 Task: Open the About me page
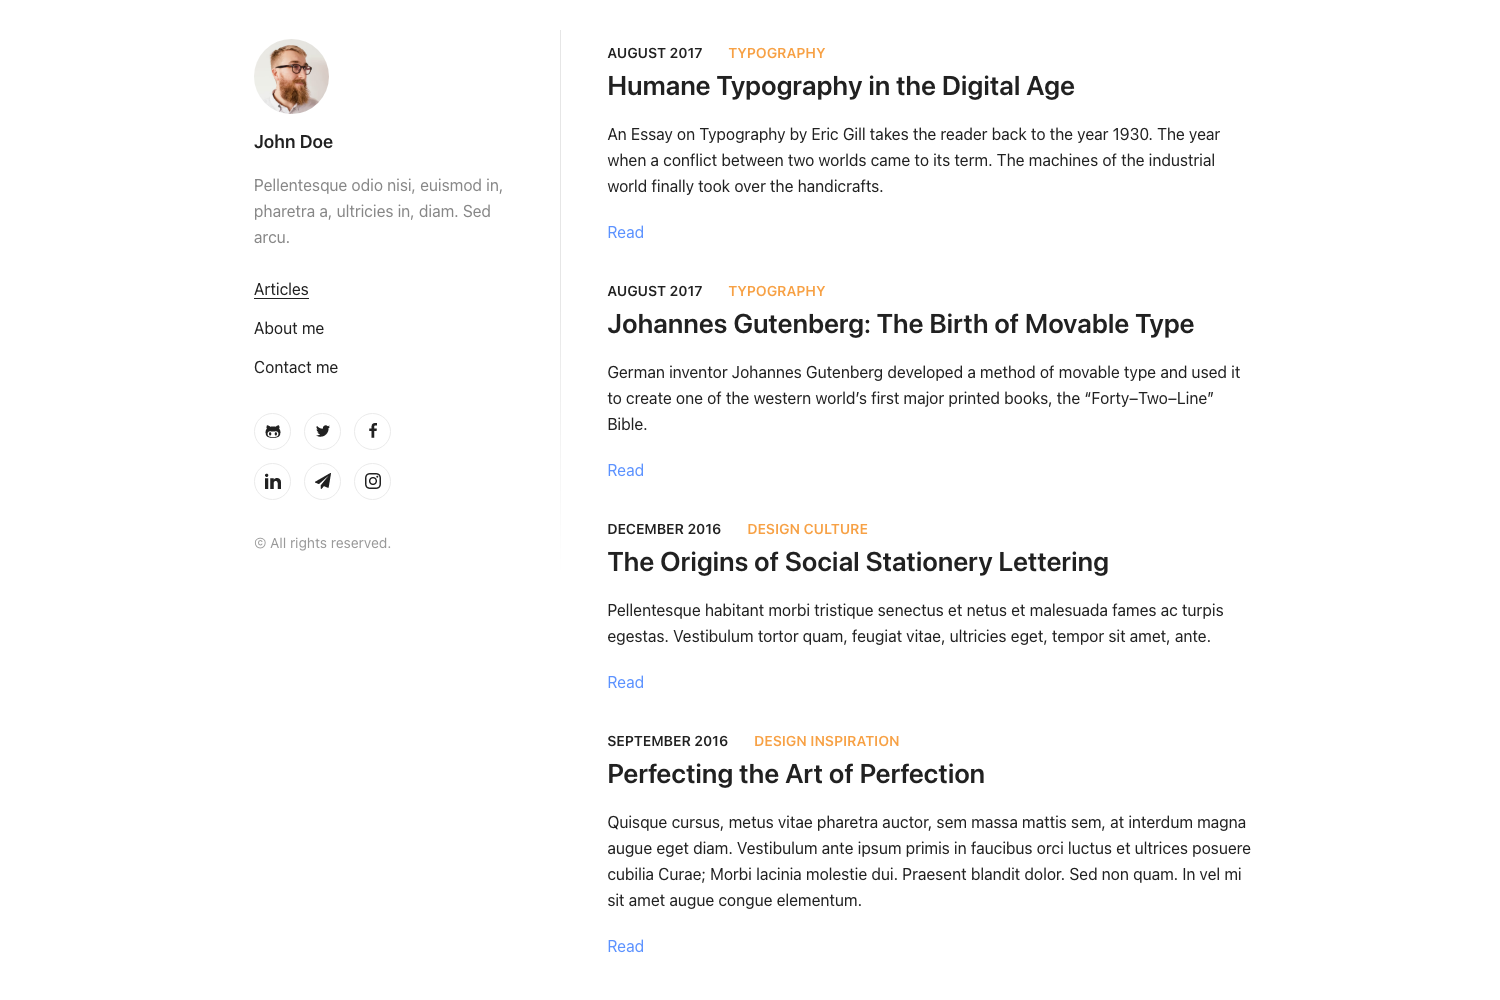[289, 329]
